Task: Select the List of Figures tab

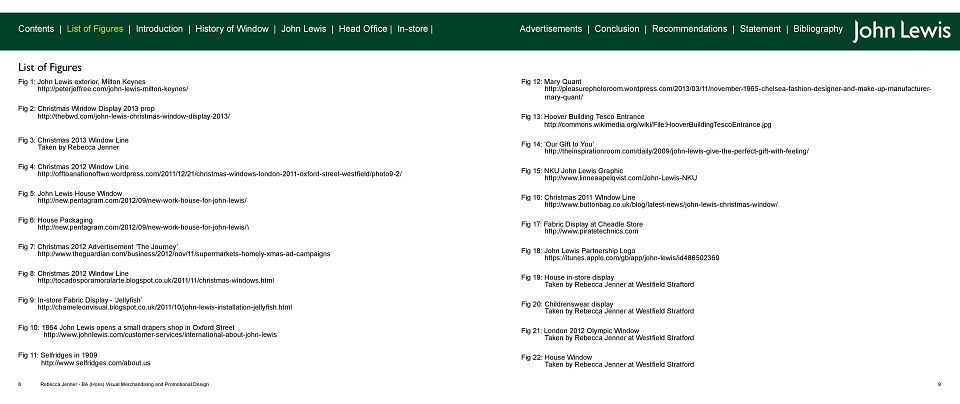Action: (95, 29)
